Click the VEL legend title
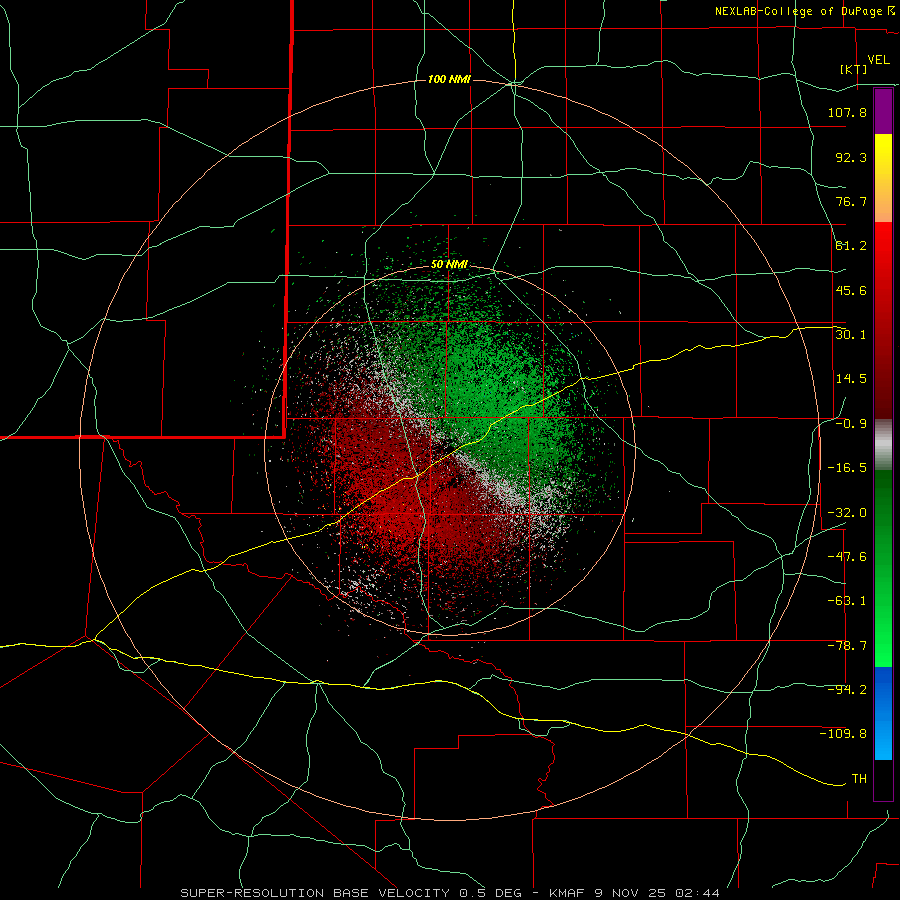Viewport: 900px width, 900px height. [878, 60]
